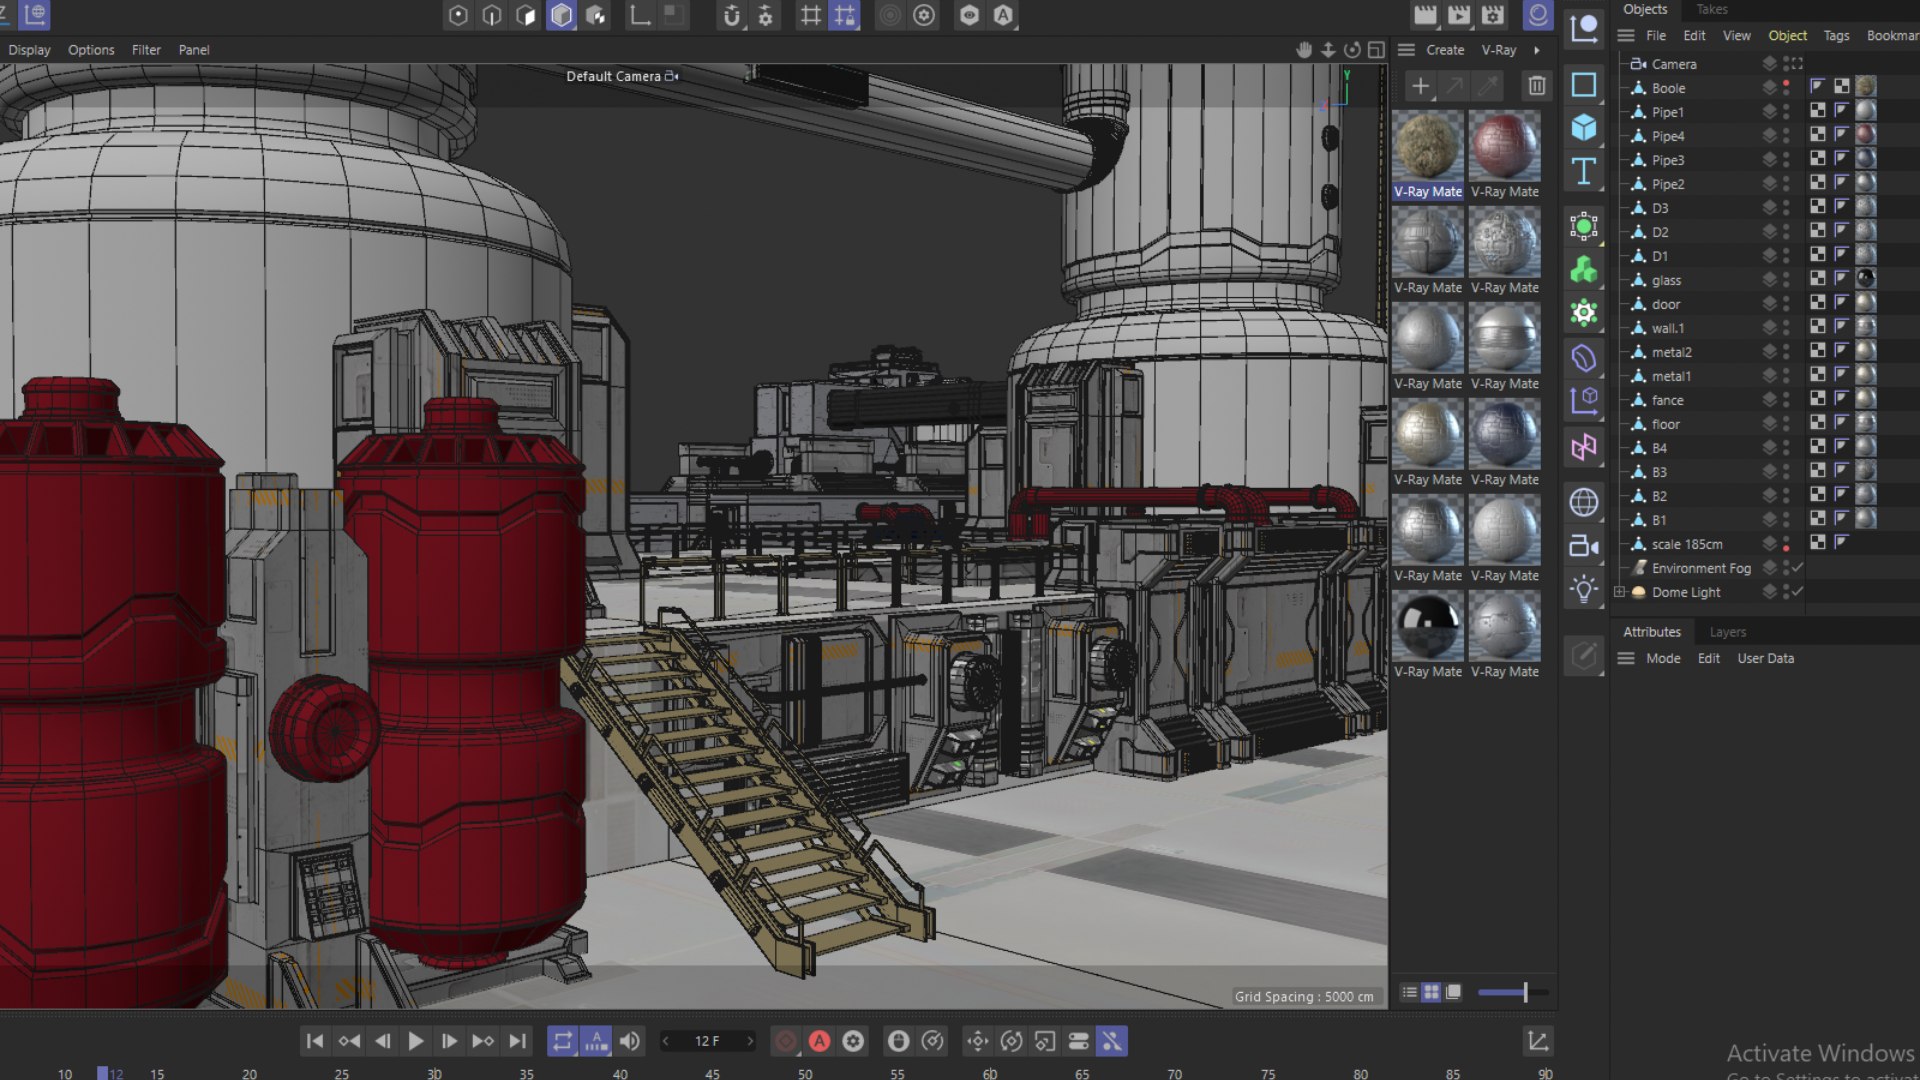Render active view clapperboard icon
Screen dimensions: 1920x1080
[1425, 15]
